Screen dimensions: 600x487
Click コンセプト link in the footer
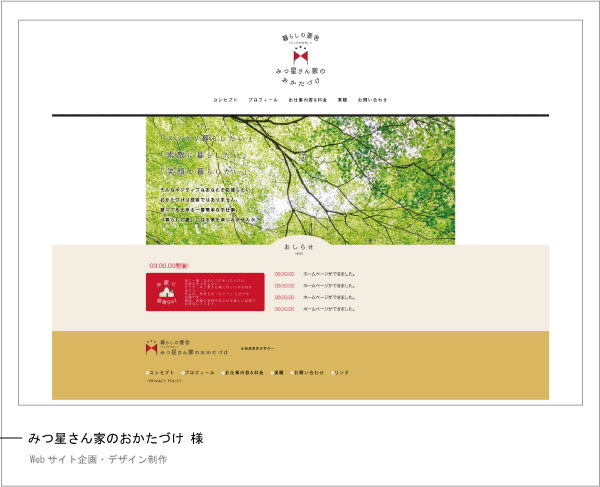coord(161,372)
